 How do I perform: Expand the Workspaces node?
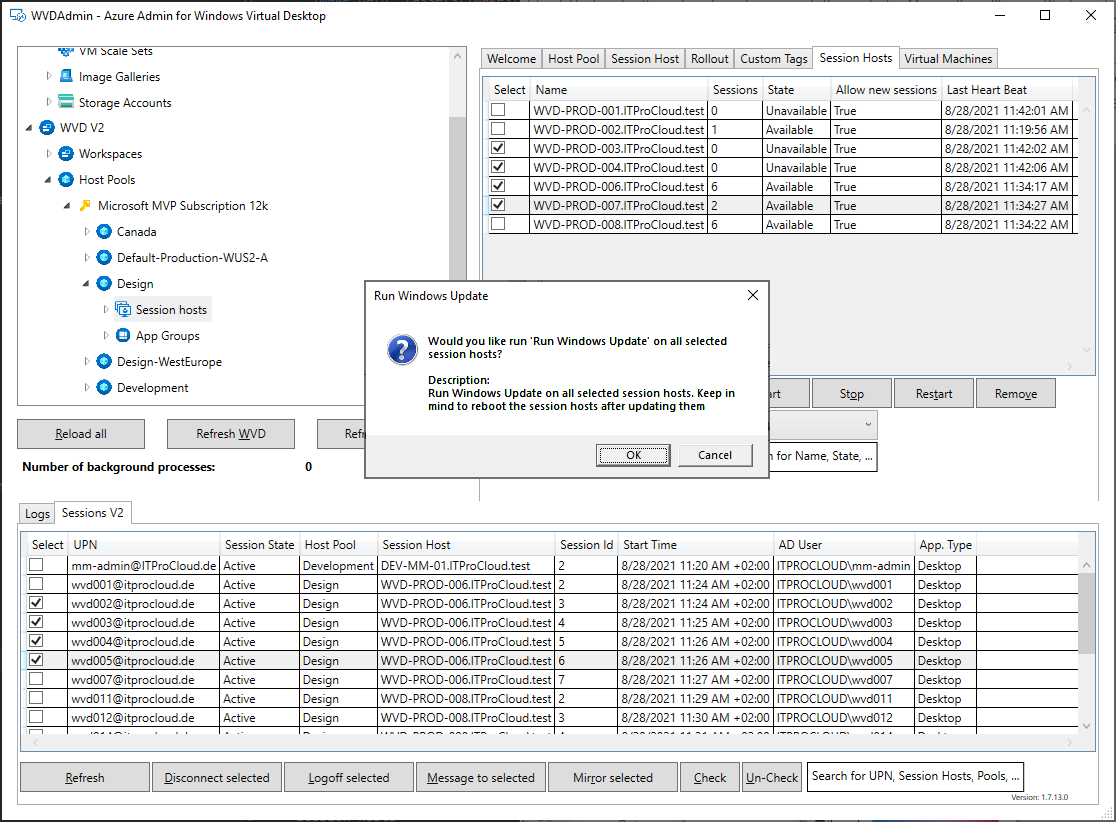(x=48, y=154)
